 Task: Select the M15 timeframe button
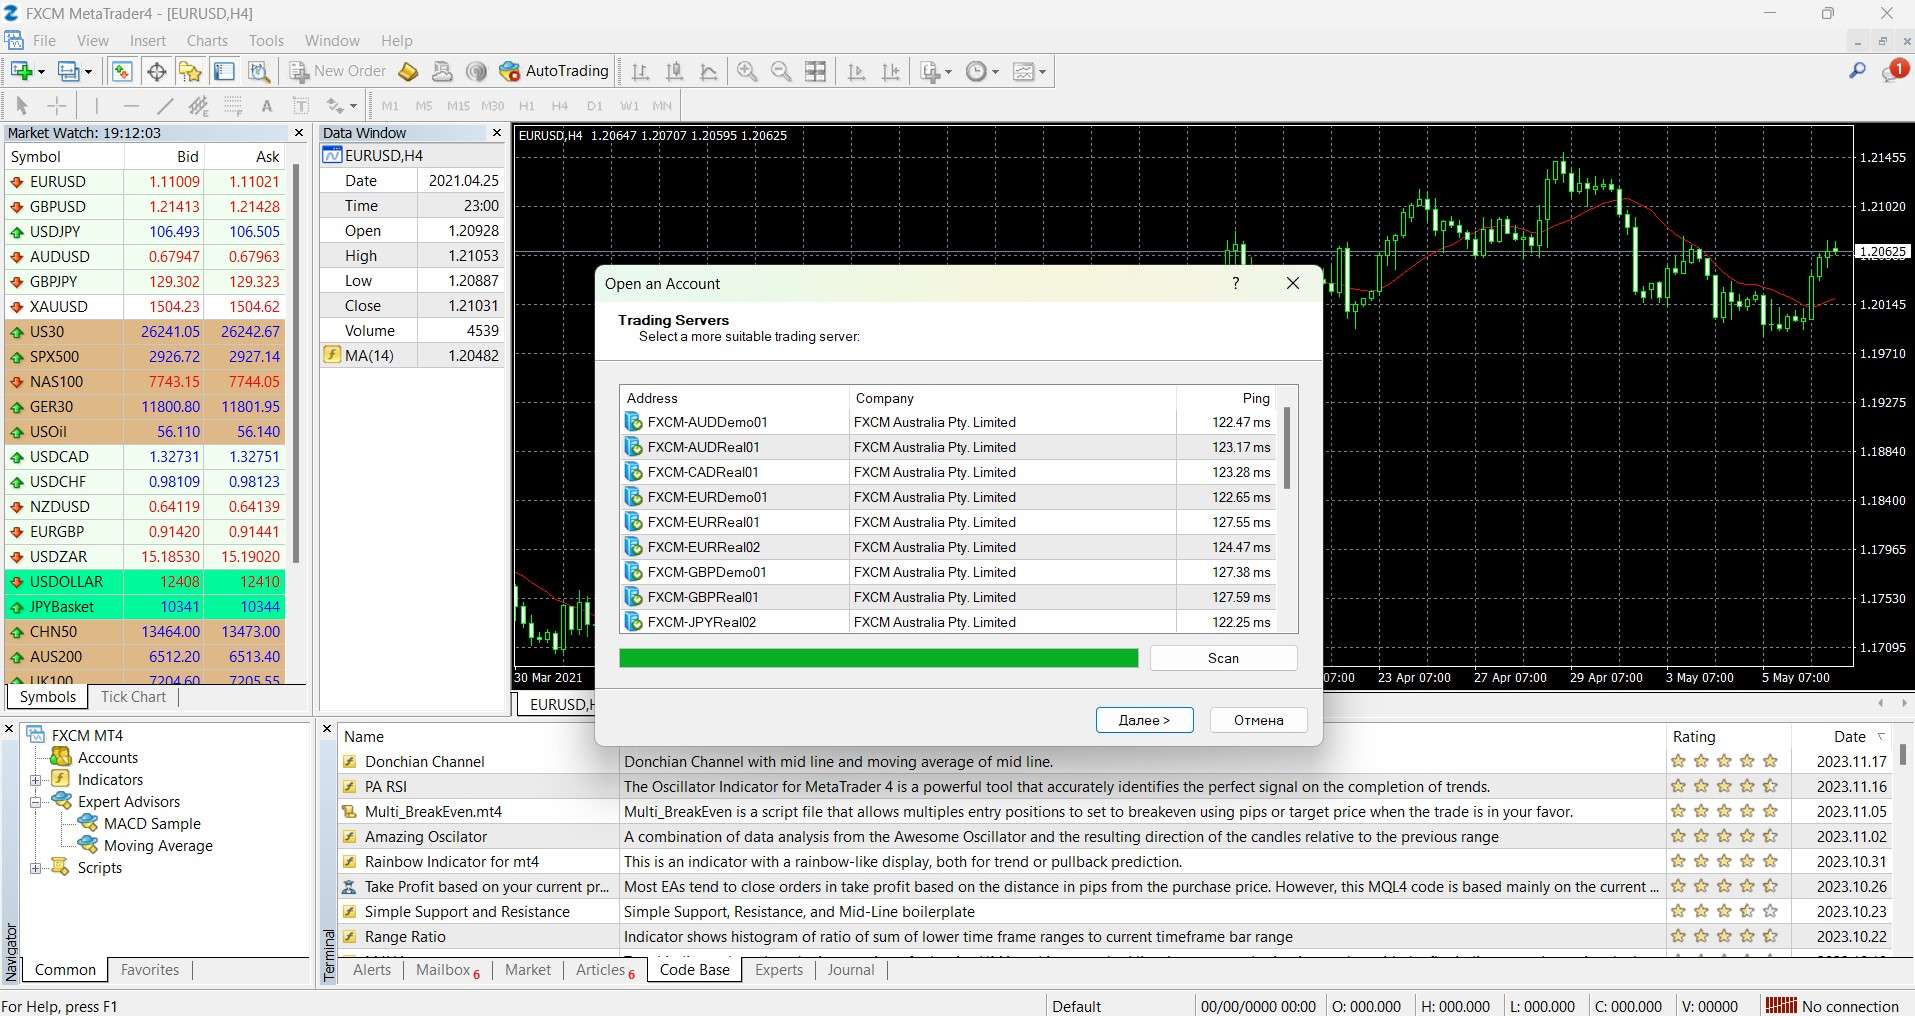[x=458, y=106]
